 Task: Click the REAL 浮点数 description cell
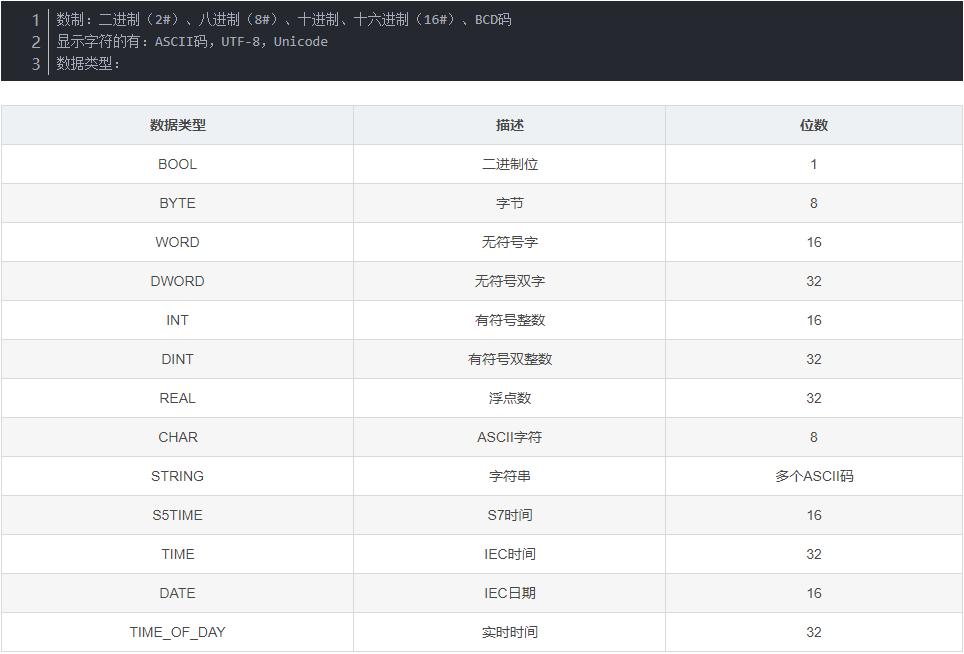[508, 398]
